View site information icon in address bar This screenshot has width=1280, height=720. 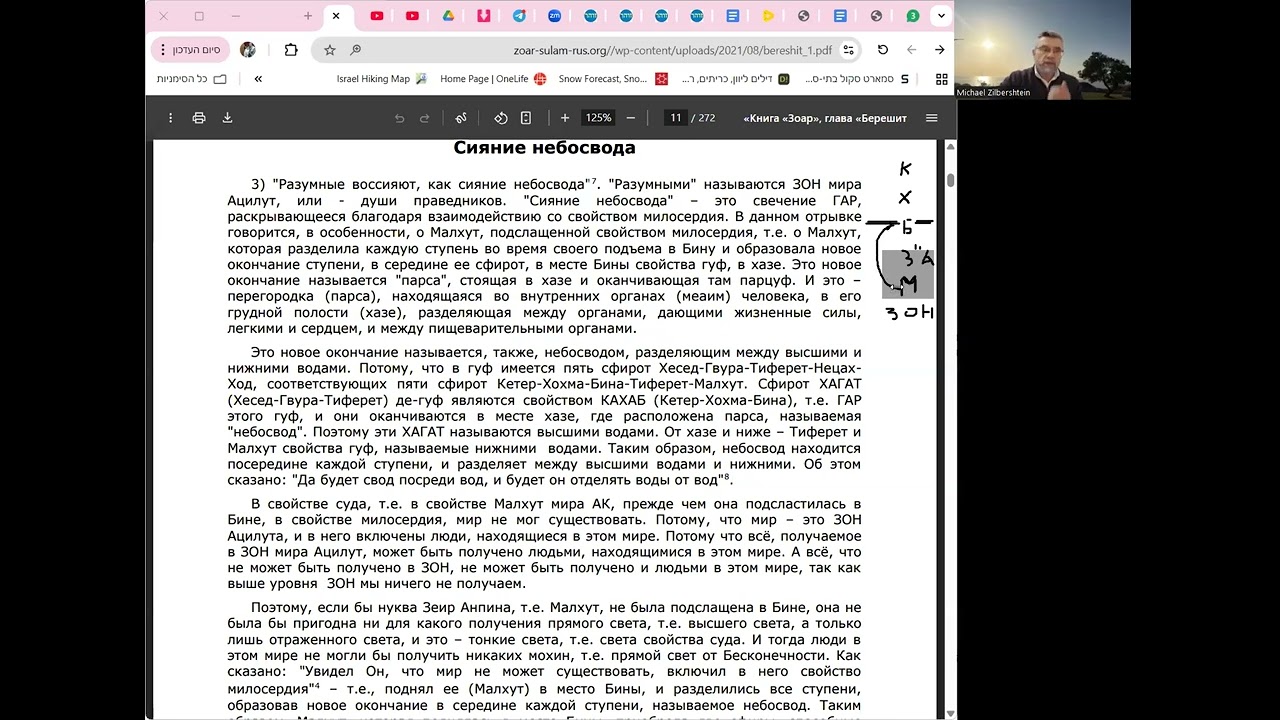[x=848, y=50]
